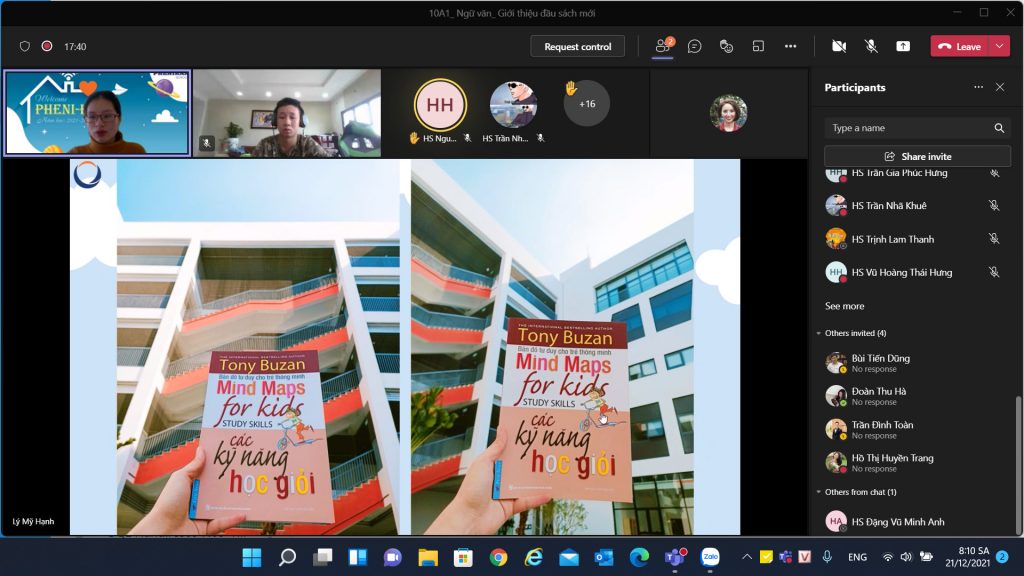
Task: Open the Teams Chat taskbar icon
Action: coord(392,557)
